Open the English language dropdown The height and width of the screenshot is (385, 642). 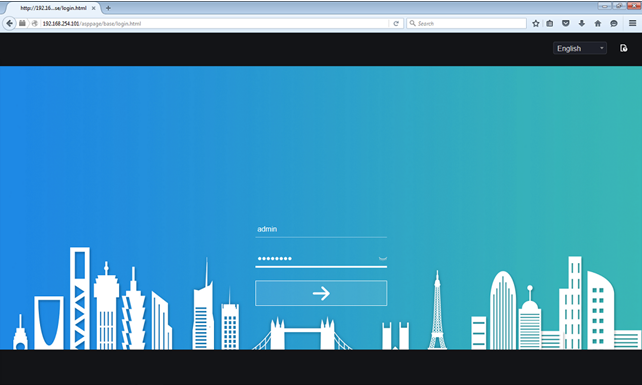coord(580,48)
